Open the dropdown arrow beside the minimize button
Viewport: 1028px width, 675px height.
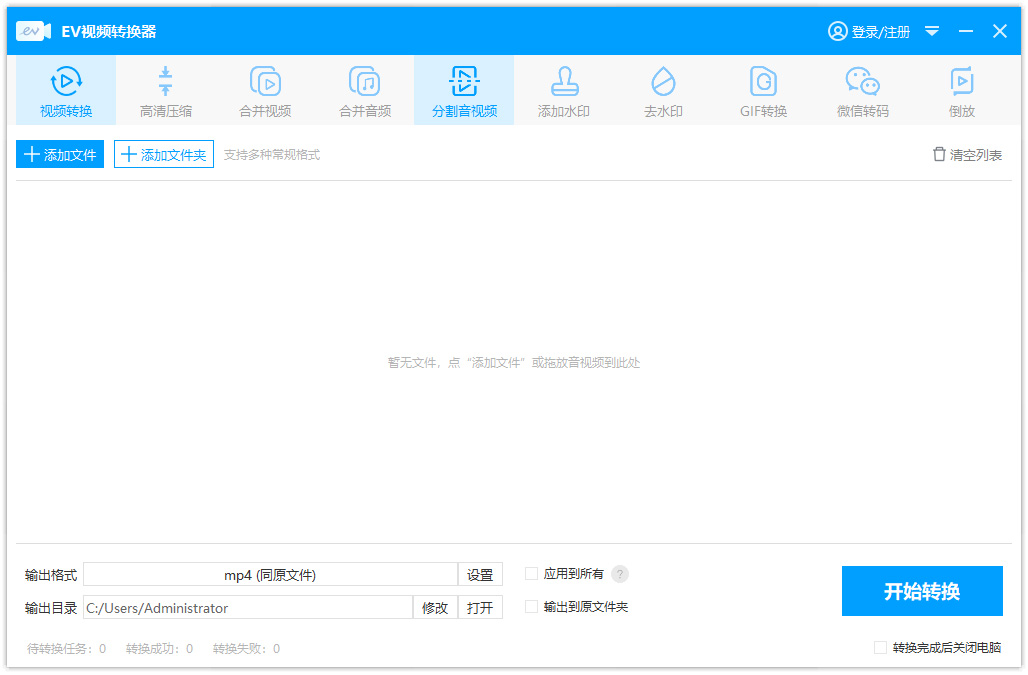coord(932,31)
